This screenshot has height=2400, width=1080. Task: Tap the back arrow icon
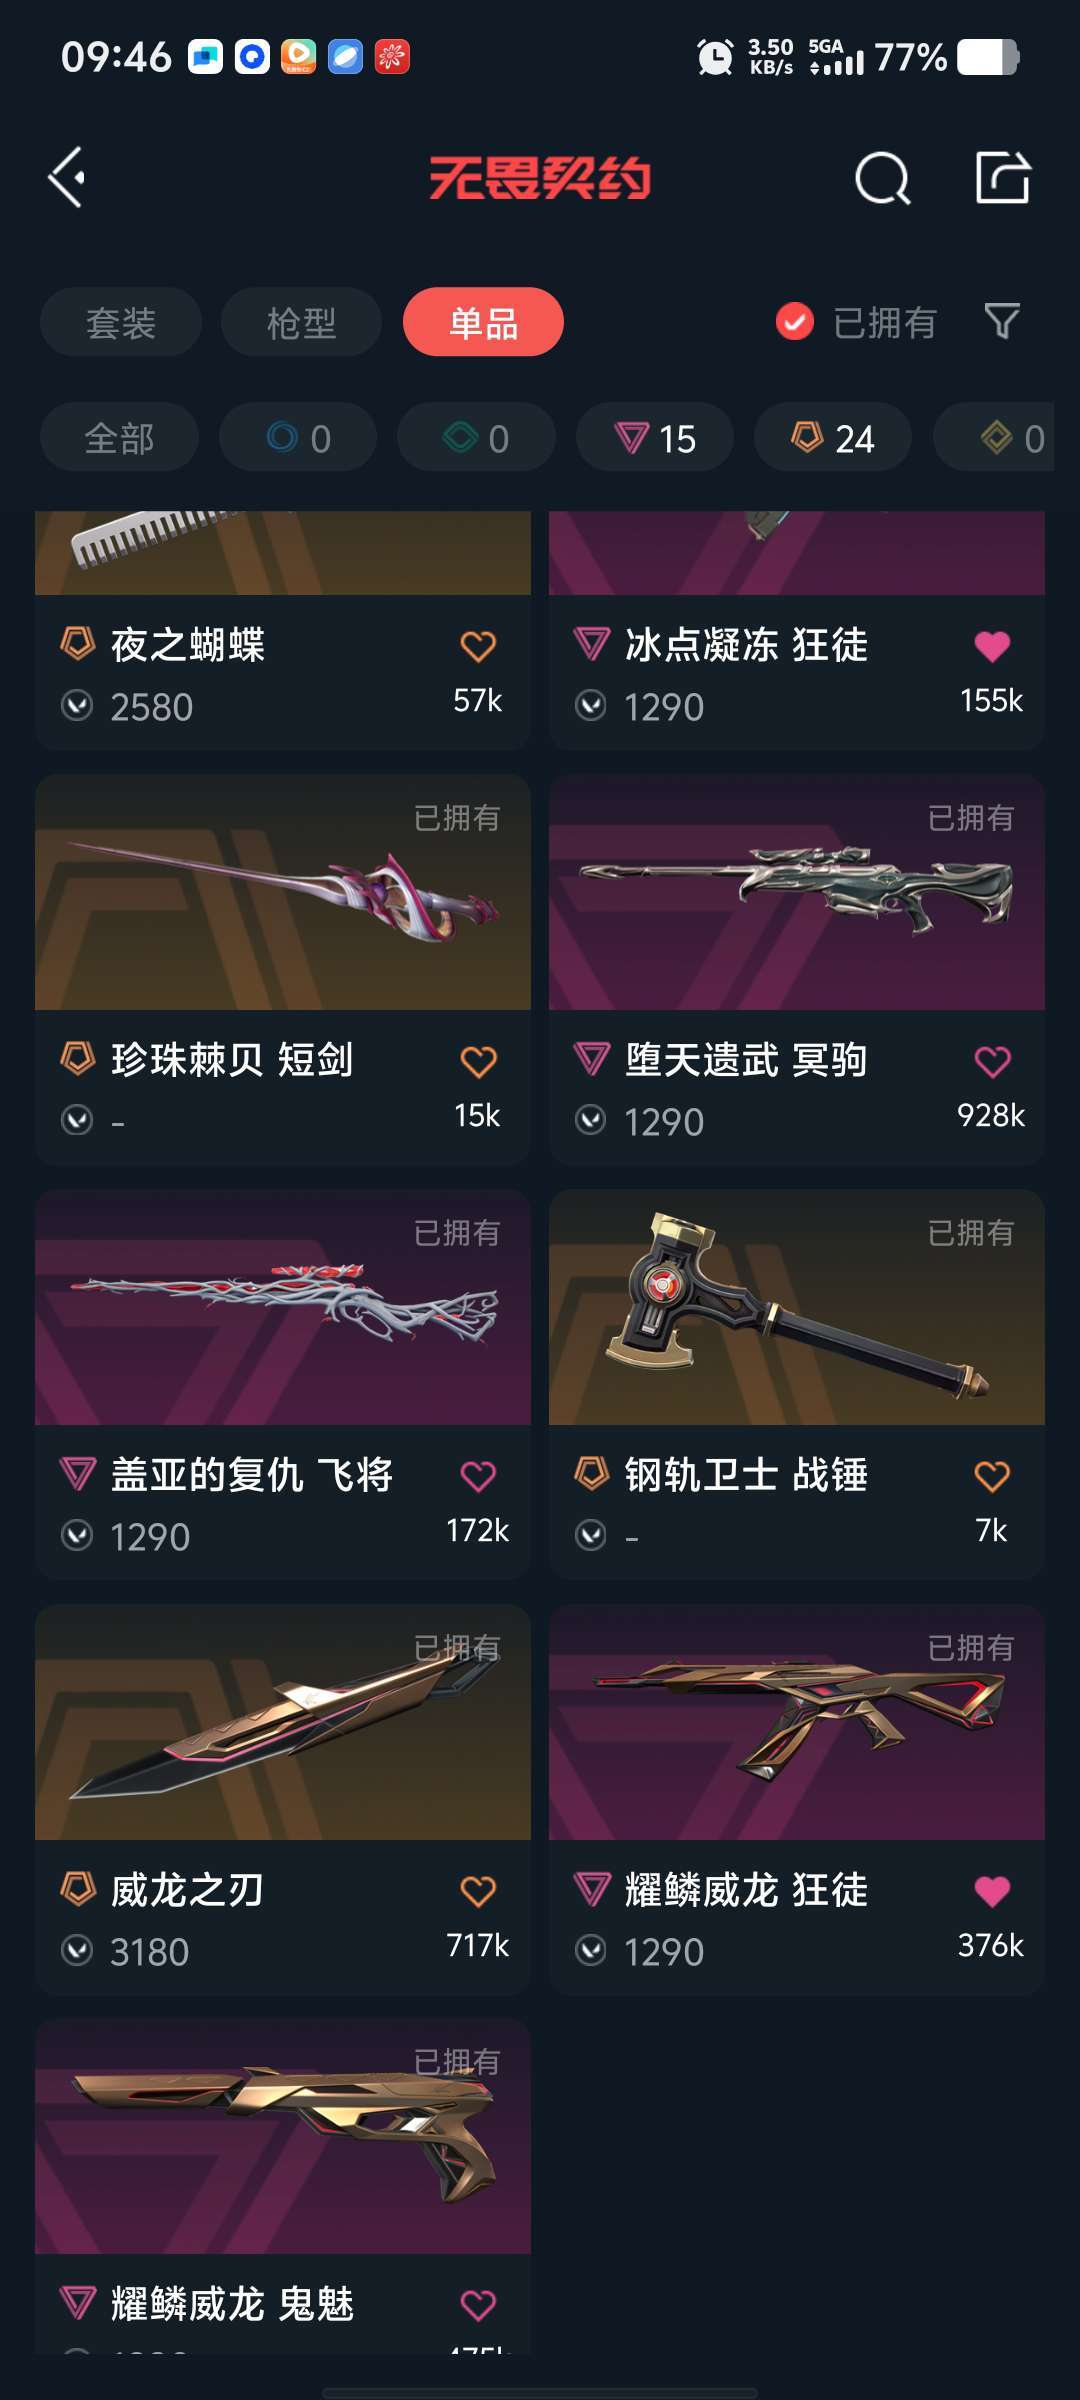(x=67, y=178)
